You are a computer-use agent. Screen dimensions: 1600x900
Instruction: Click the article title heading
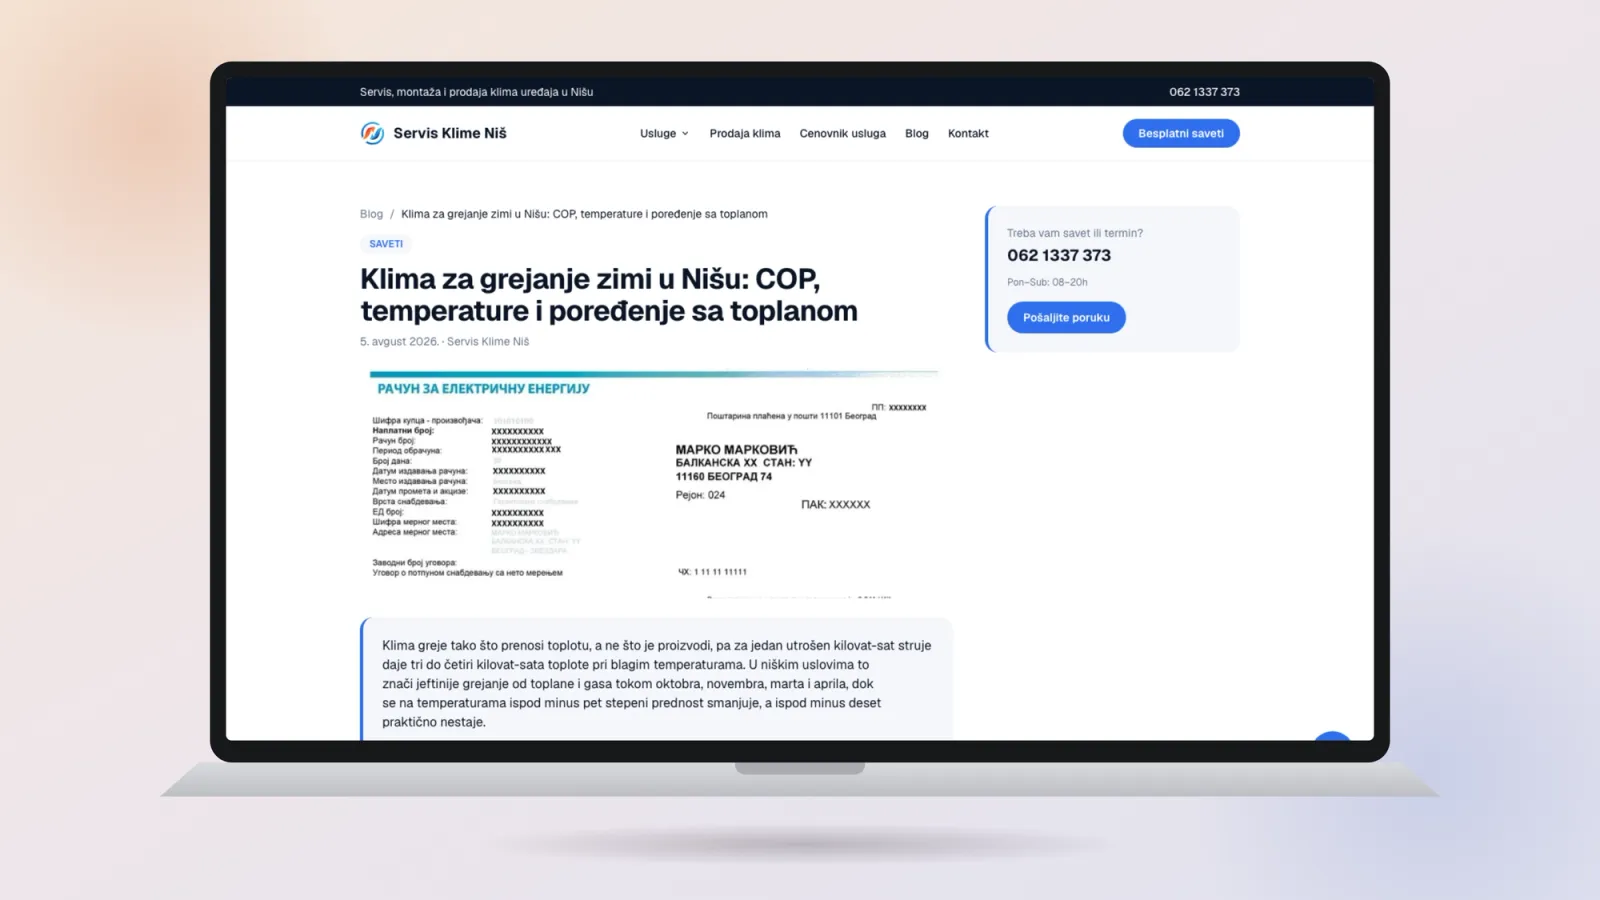click(609, 295)
